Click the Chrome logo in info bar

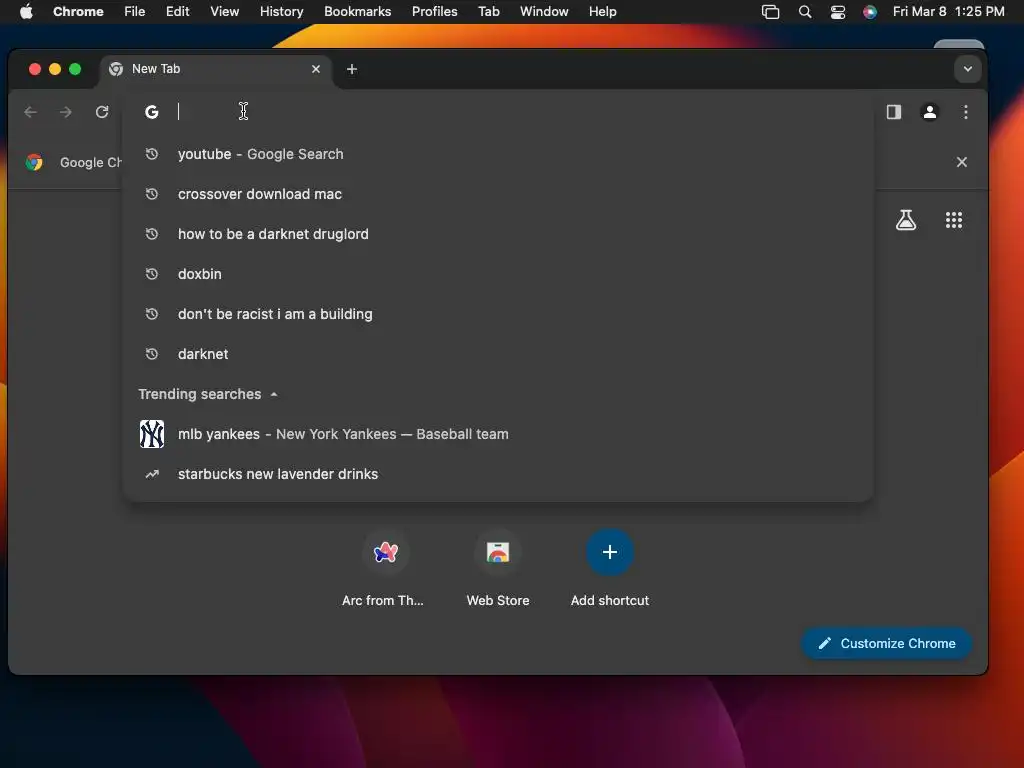(x=34, y=162)
